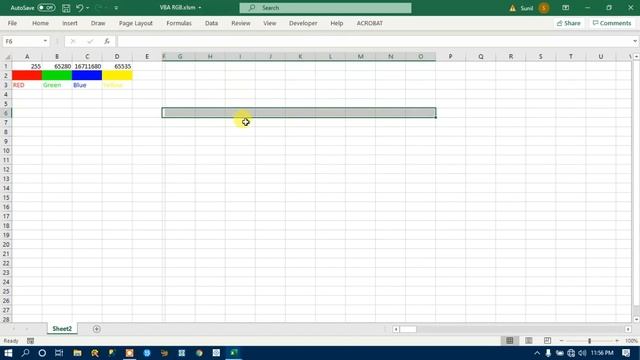Click the cell labeled RED
This screenshot has width=640, height=360.
coord(27,85)
